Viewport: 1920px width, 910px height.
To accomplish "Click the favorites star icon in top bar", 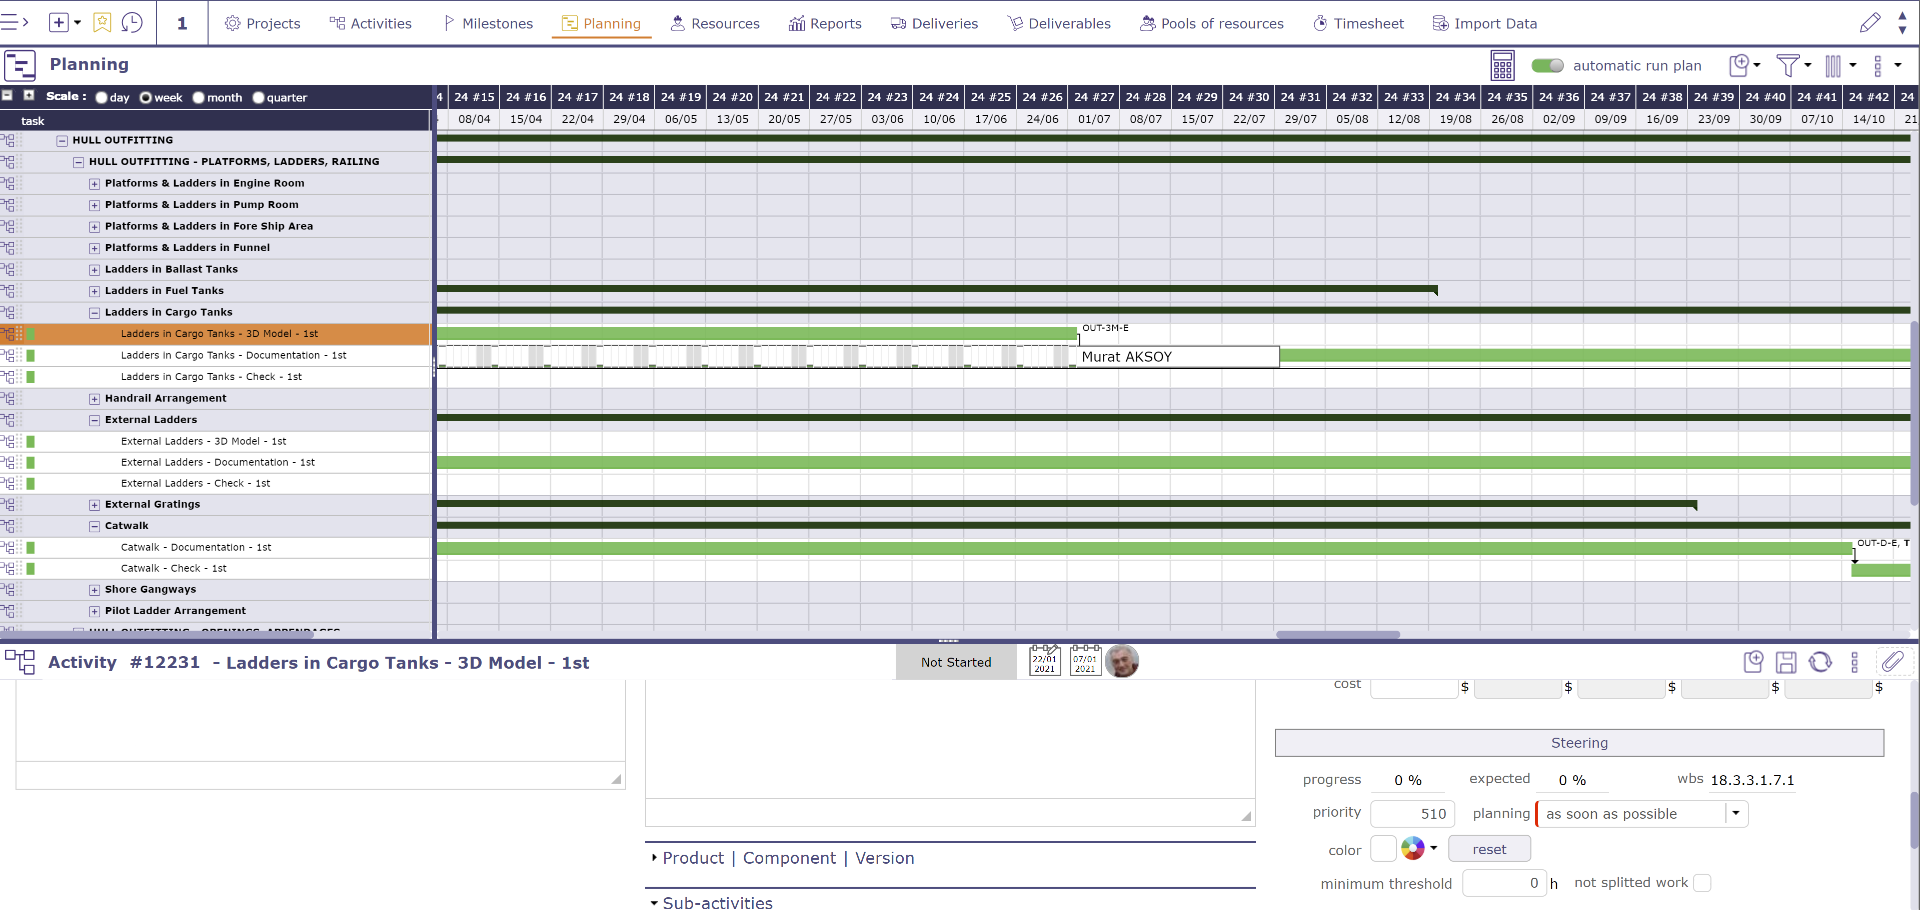I will pyautogui.click(x=102, y=23).
